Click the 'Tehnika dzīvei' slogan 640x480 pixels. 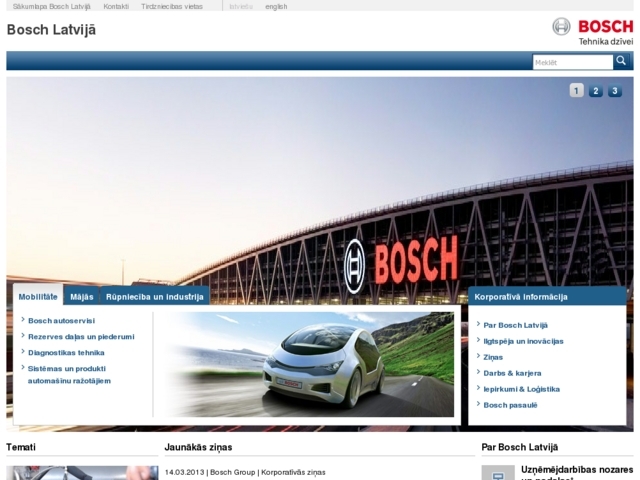point(606,41)
